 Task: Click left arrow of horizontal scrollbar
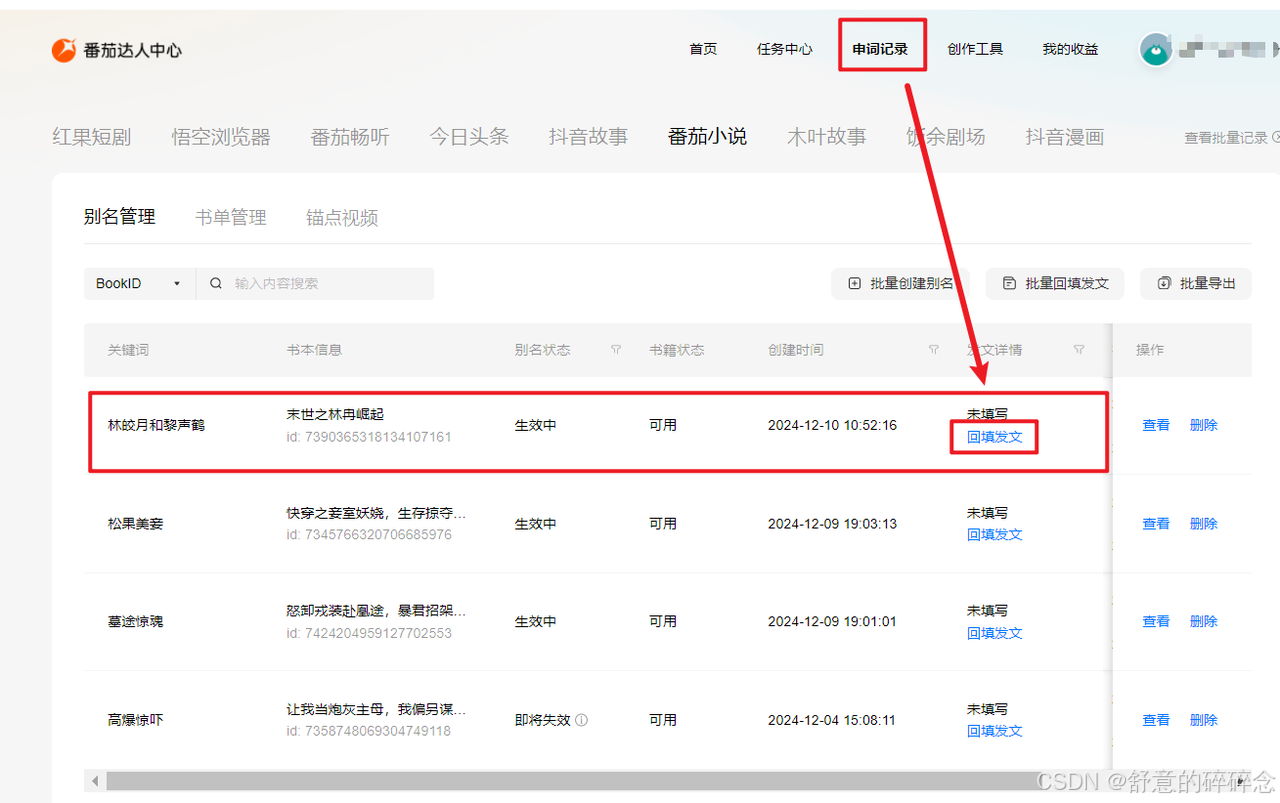coord(96,780)
